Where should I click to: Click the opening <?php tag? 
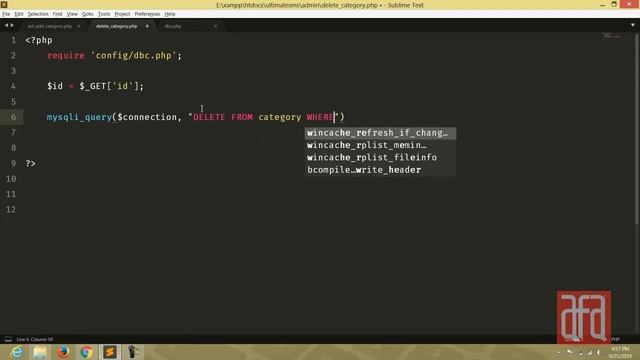(39, 40)
